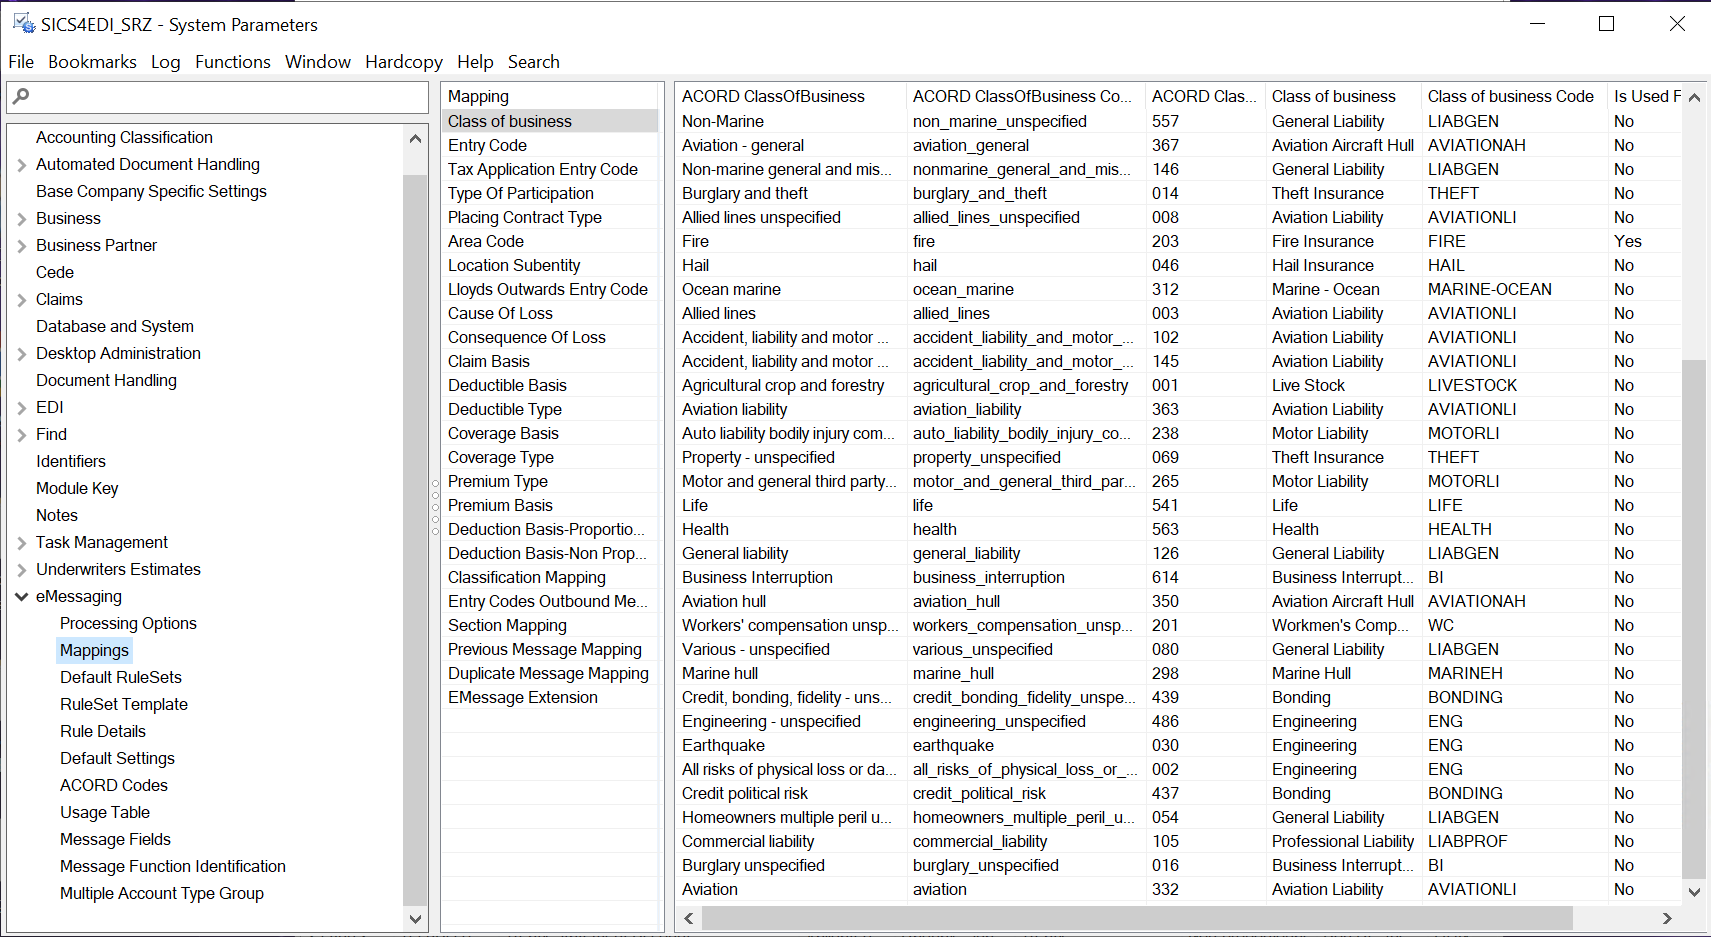Viewport: 1711px width, 937px height.
Task: Select Cause Of Loss mapping entry
Action: [500, 313]
